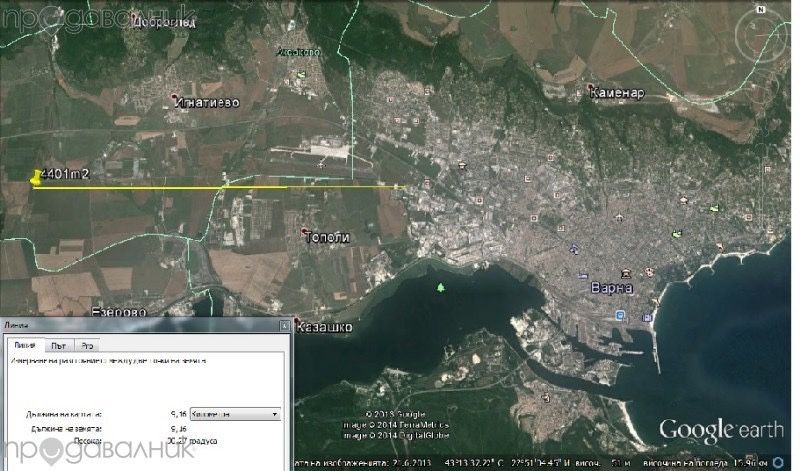Click the © 2013 Google copyright text
The height and width of the screenshot is (471, 800).
tap(395, 414)
